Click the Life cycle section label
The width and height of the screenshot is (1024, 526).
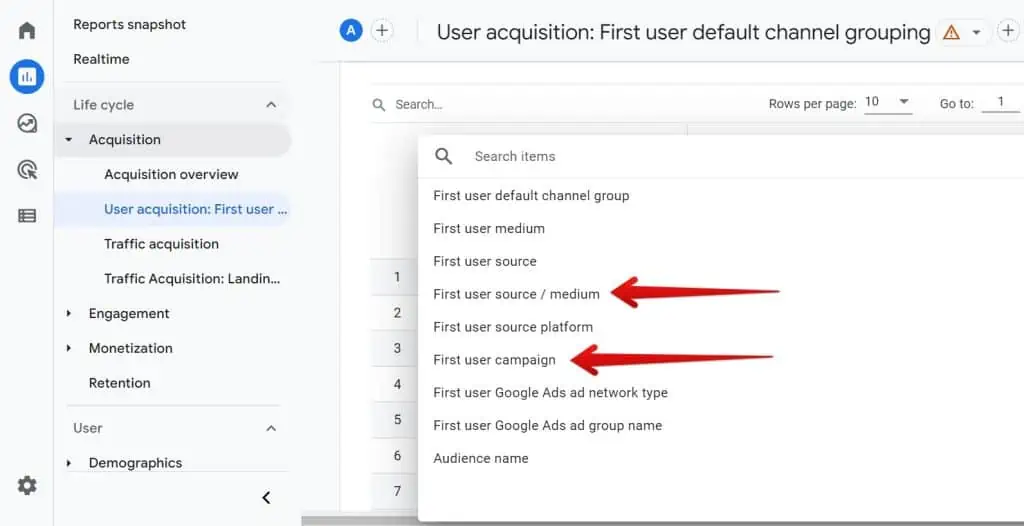coord(103,105)
